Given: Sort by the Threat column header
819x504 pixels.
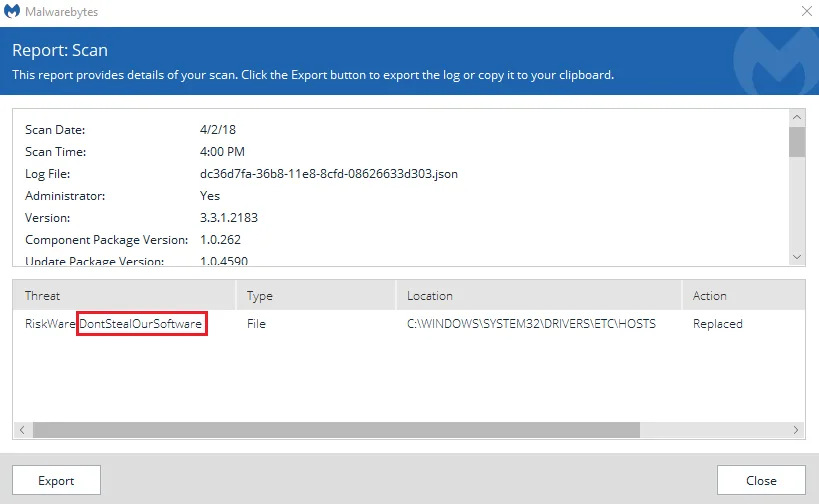Looking at the screenshot, I should pos(124,296).
